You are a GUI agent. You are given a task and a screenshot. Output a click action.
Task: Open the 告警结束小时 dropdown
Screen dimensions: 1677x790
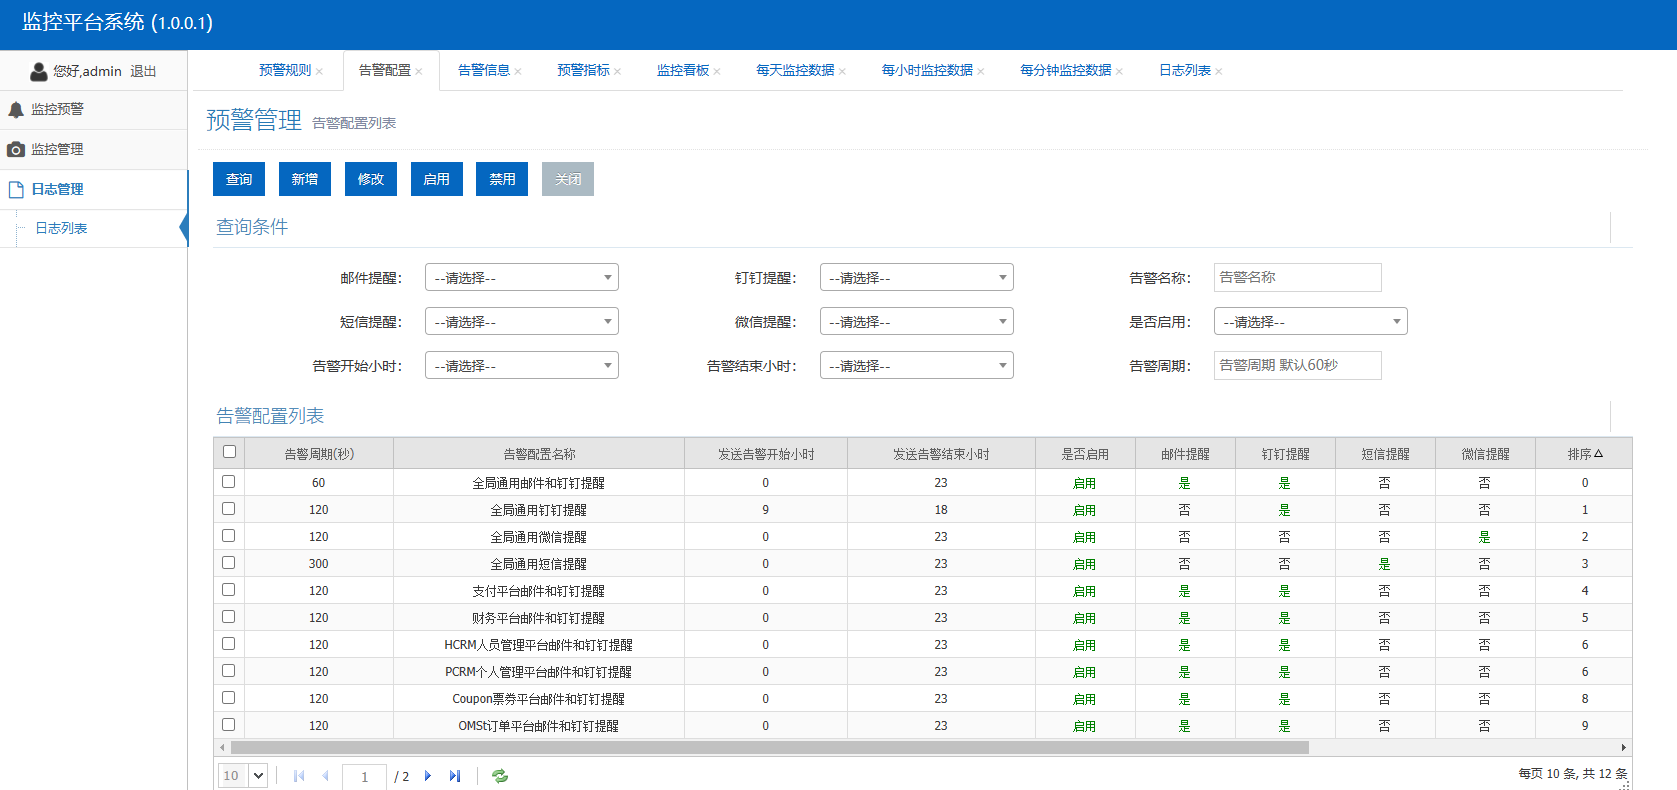[916, 366]
